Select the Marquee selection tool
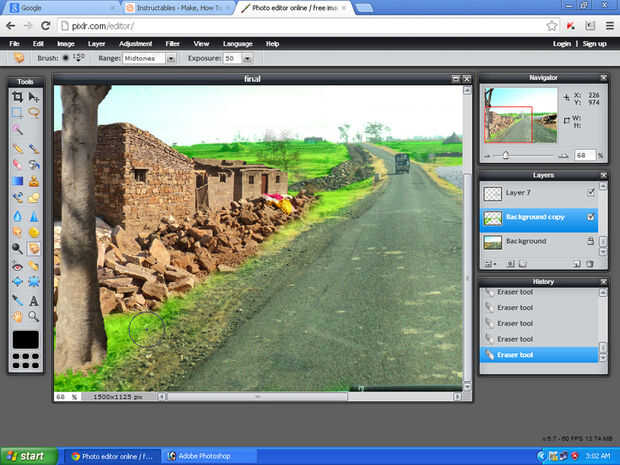 pyautogui.click(x=17, y=113)
